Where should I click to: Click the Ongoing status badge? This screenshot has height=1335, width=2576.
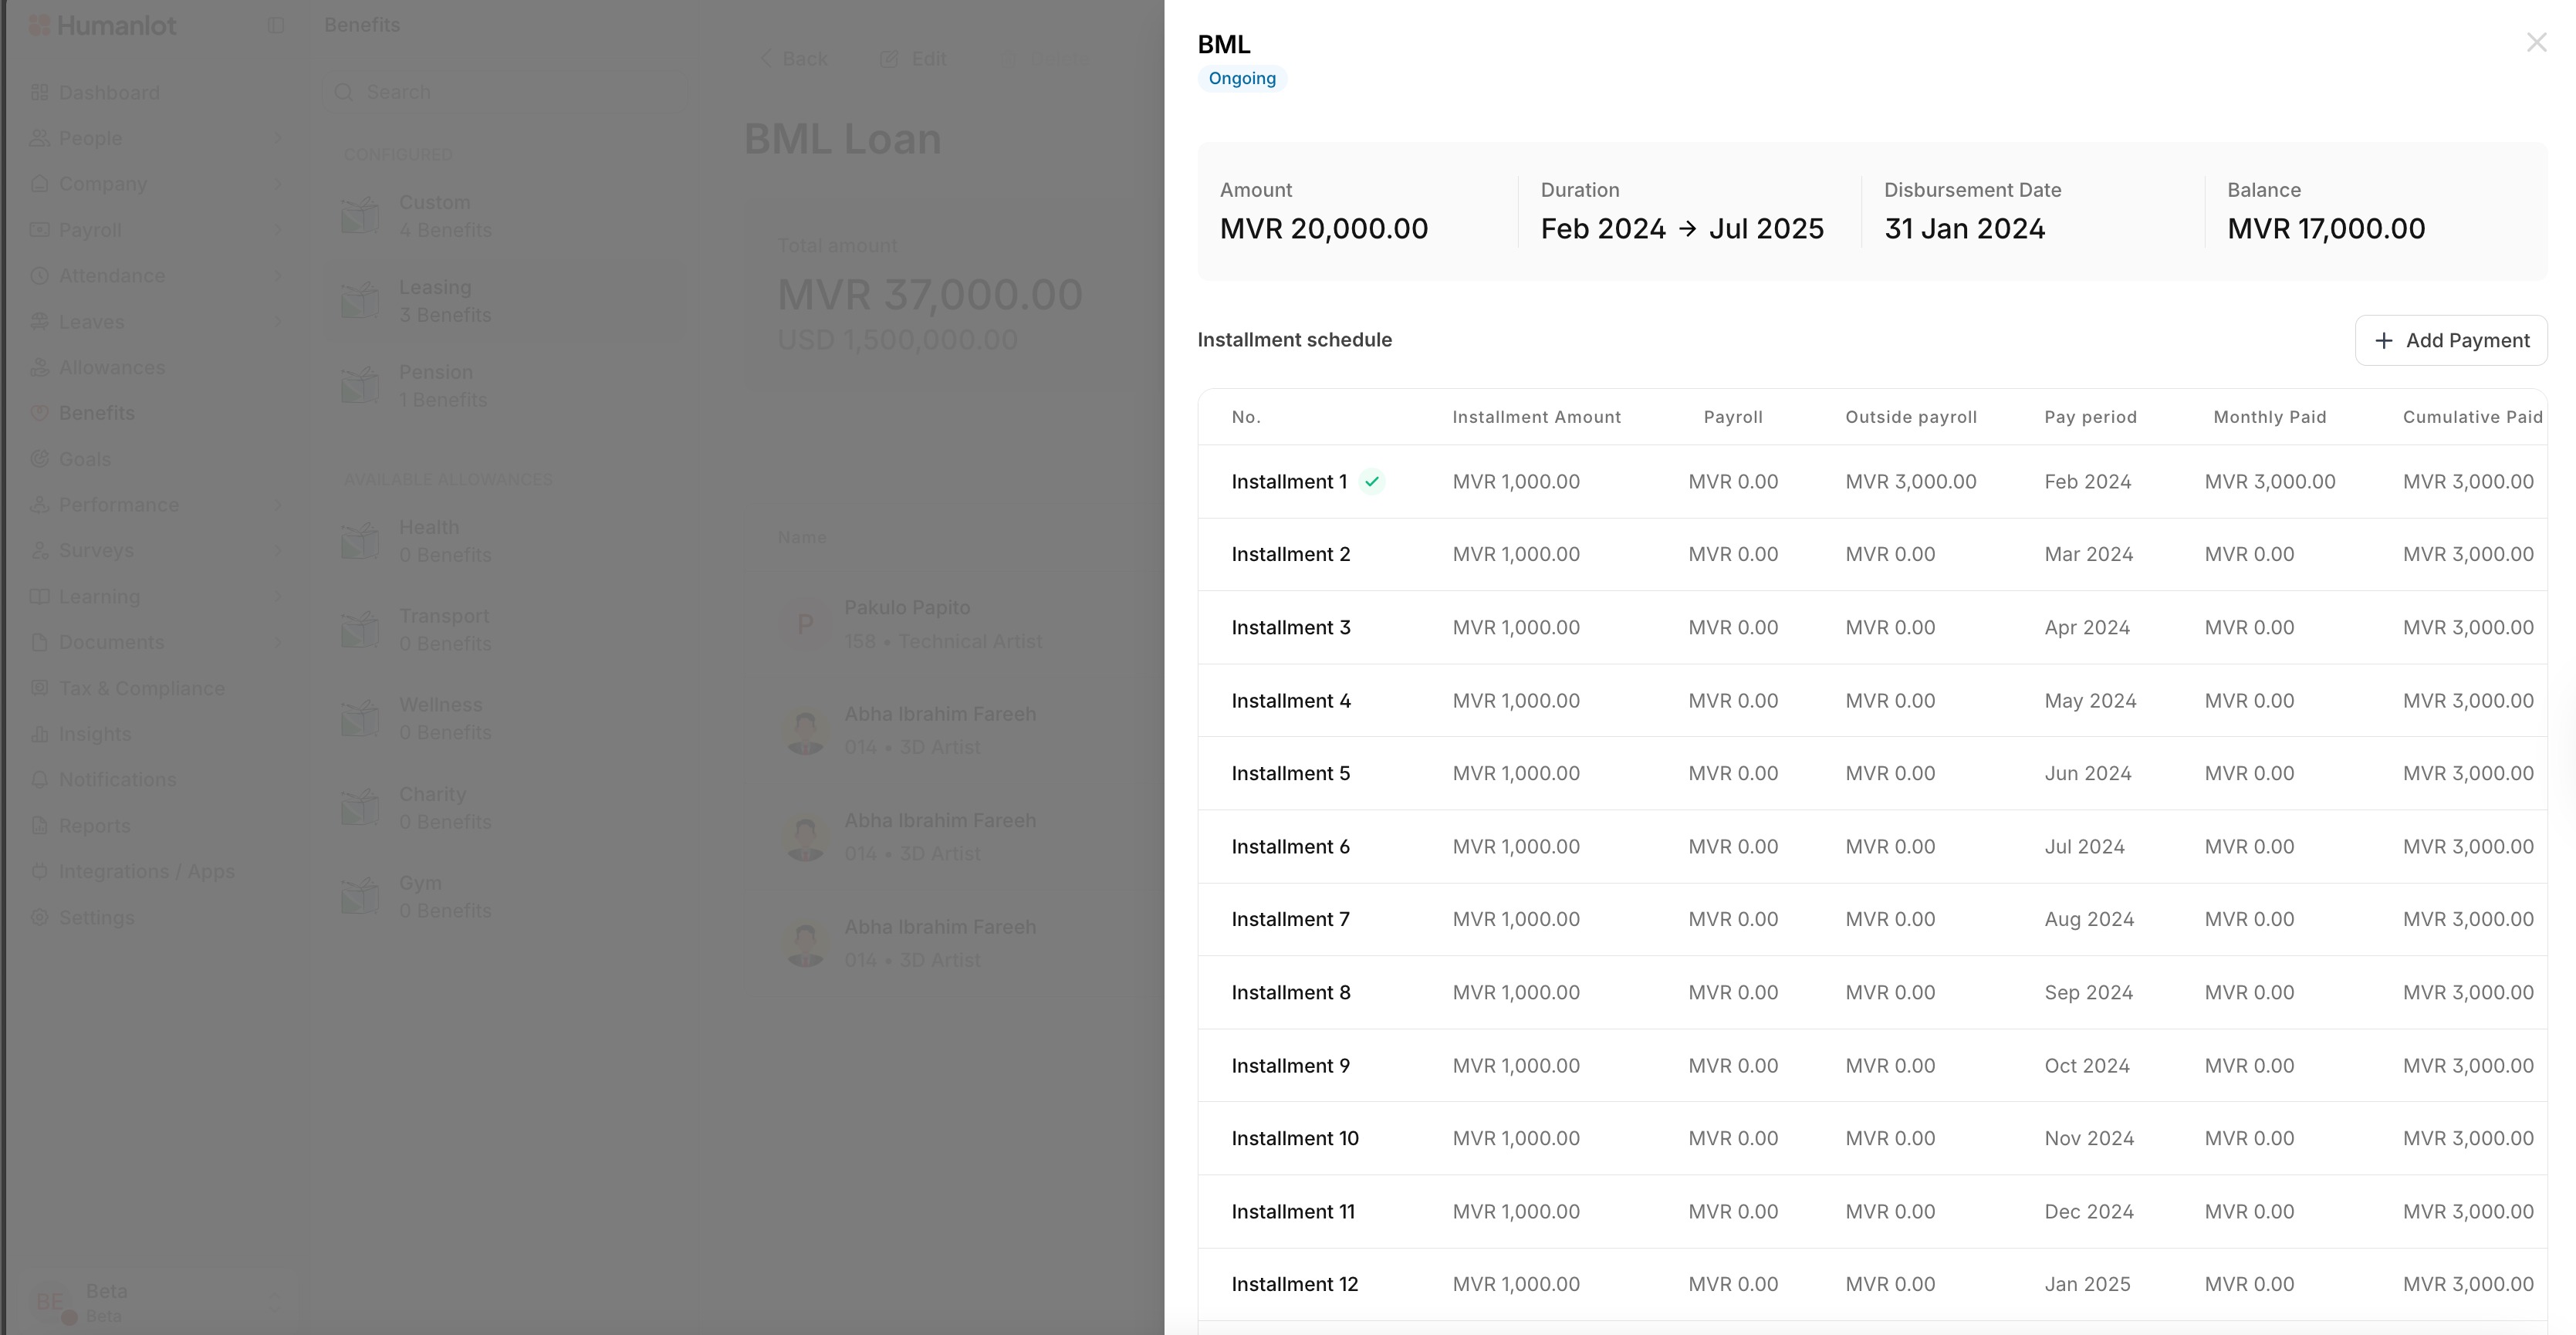(1241, 79)
